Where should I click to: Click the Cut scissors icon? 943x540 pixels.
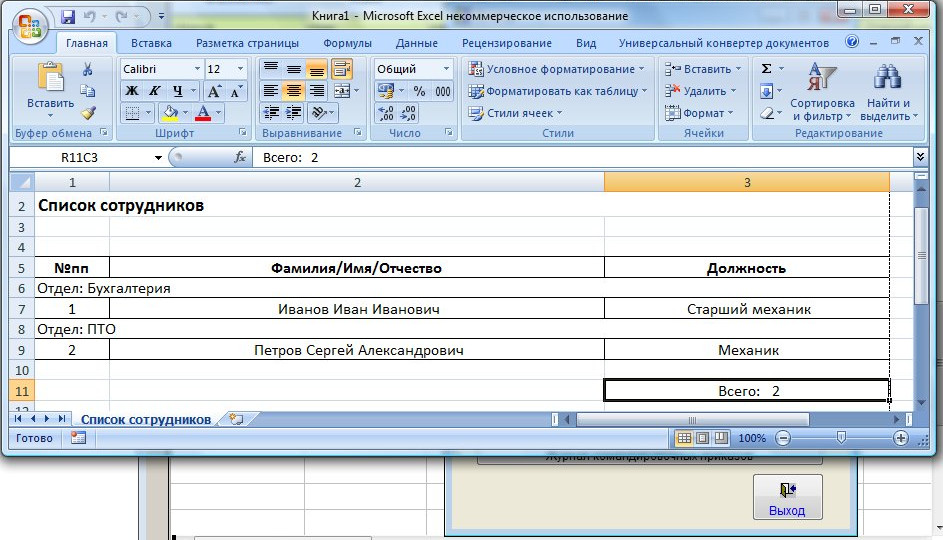point(88,69)
